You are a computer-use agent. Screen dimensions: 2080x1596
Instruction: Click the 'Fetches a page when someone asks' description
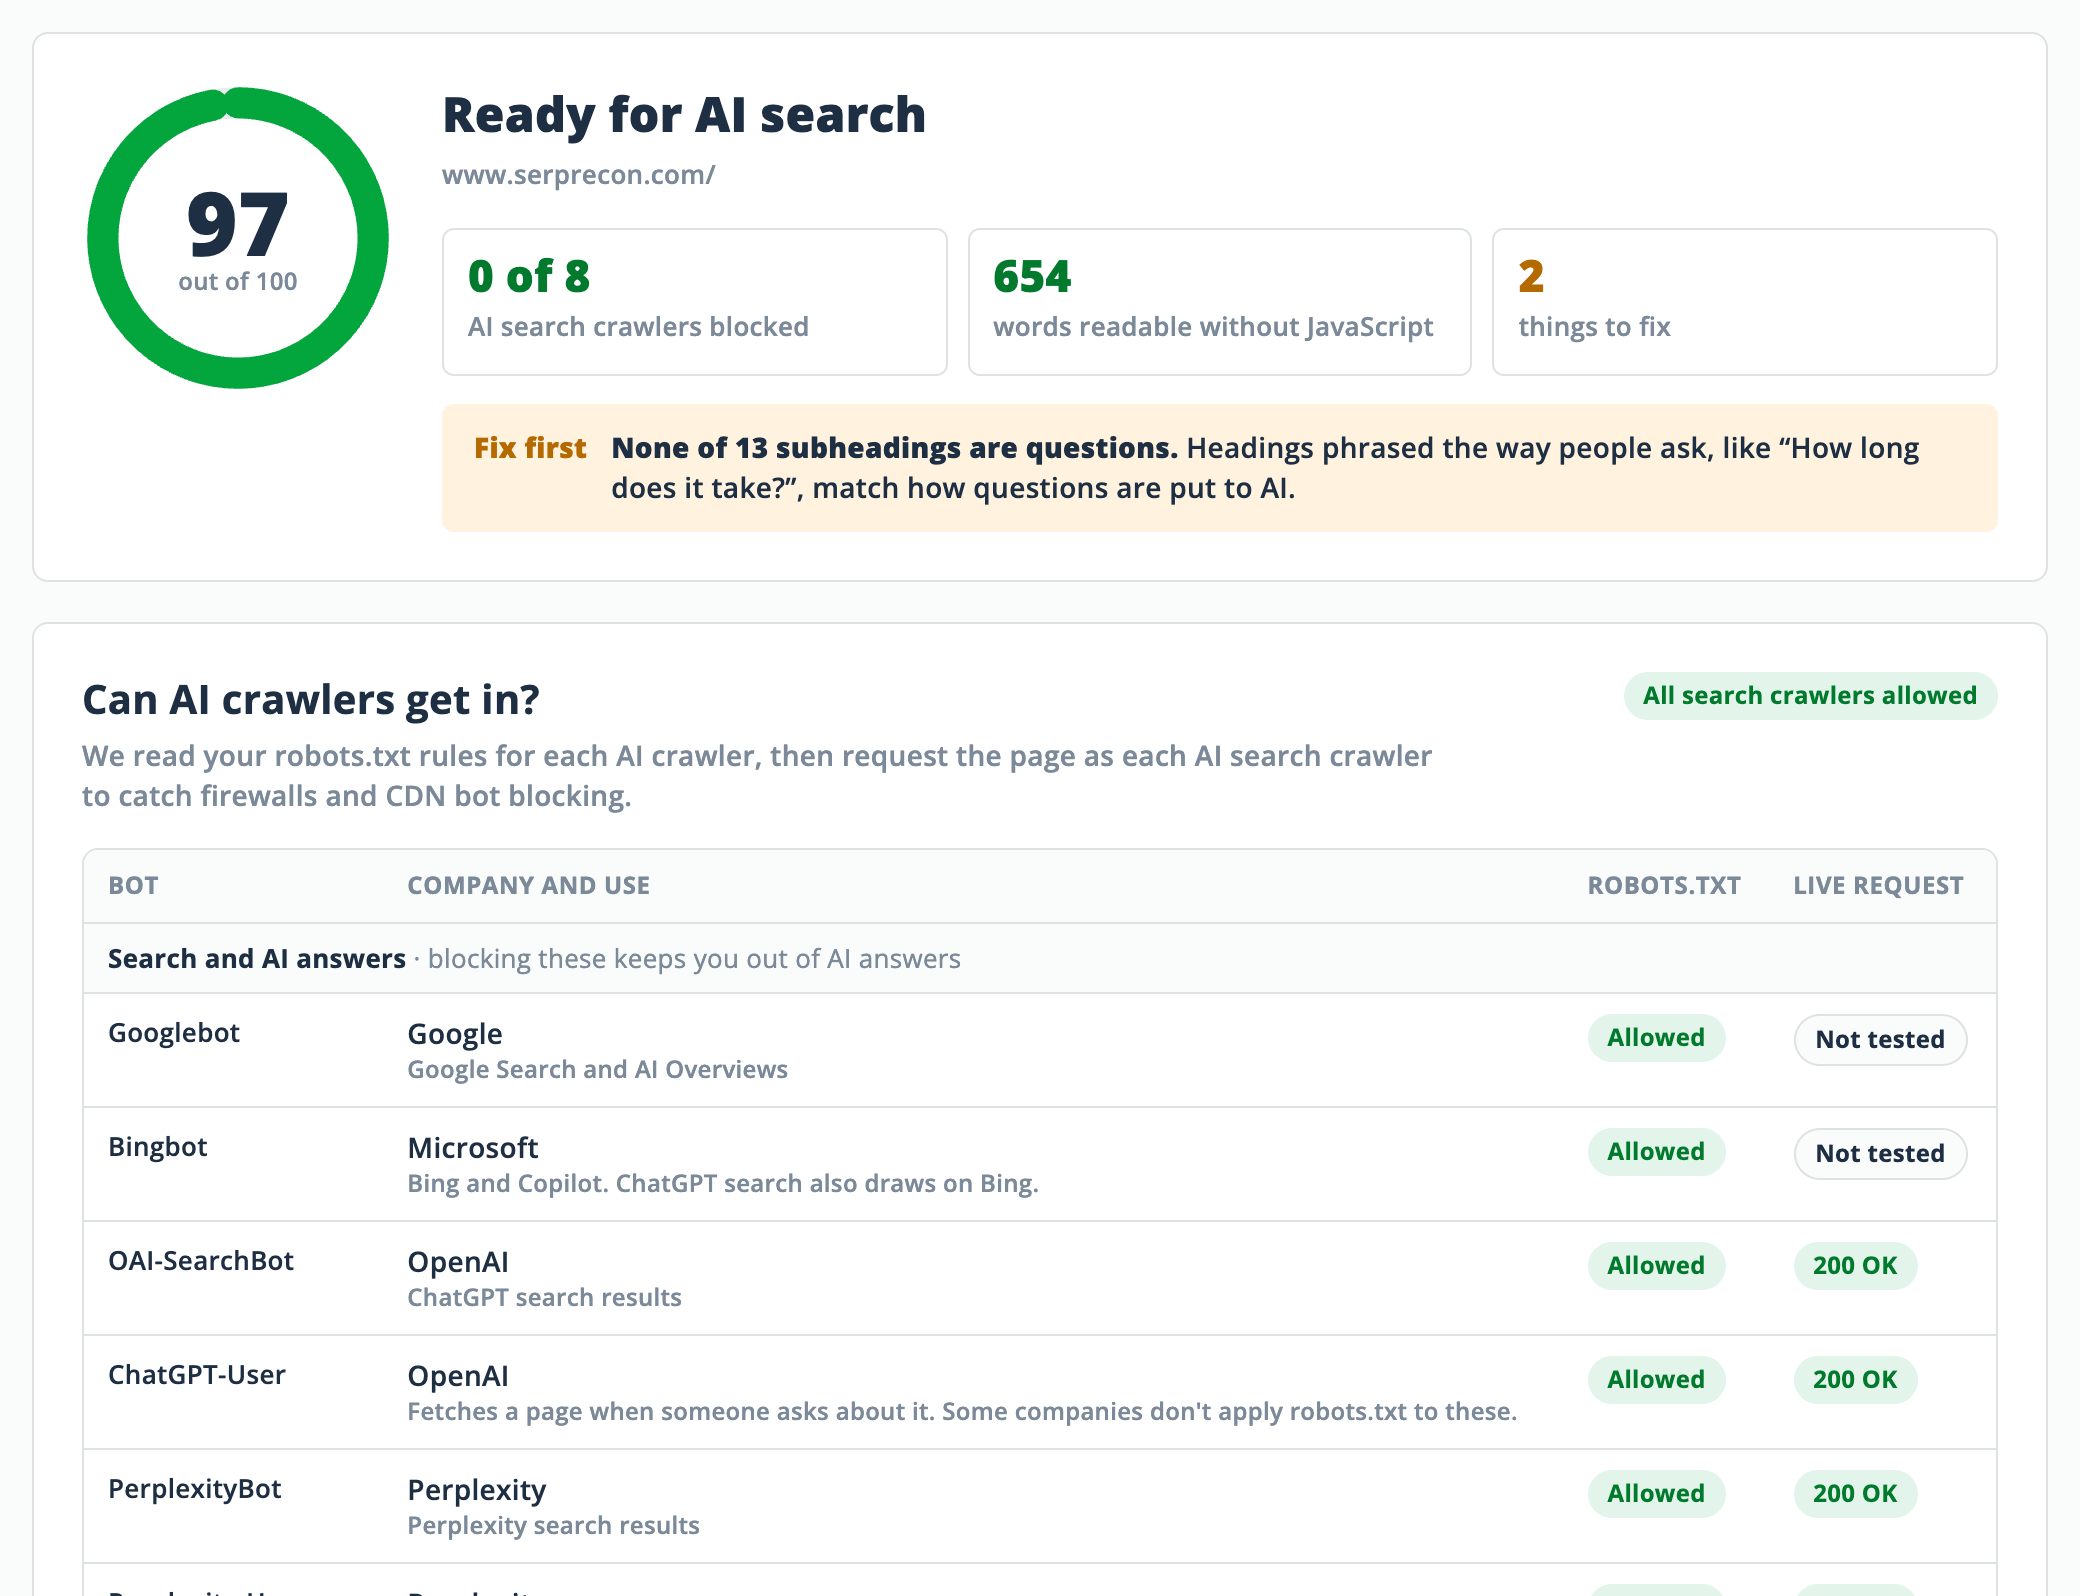962,1412
